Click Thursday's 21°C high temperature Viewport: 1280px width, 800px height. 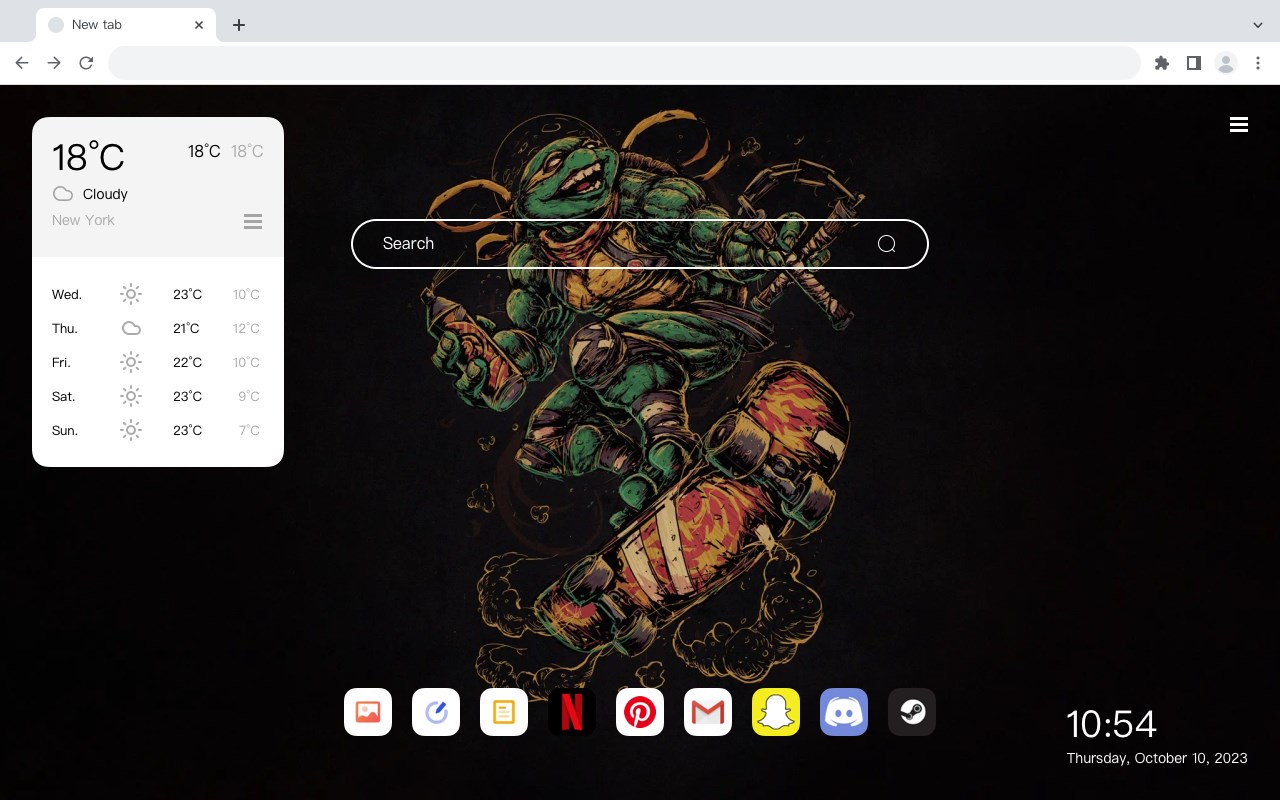(x=186, y=328)
